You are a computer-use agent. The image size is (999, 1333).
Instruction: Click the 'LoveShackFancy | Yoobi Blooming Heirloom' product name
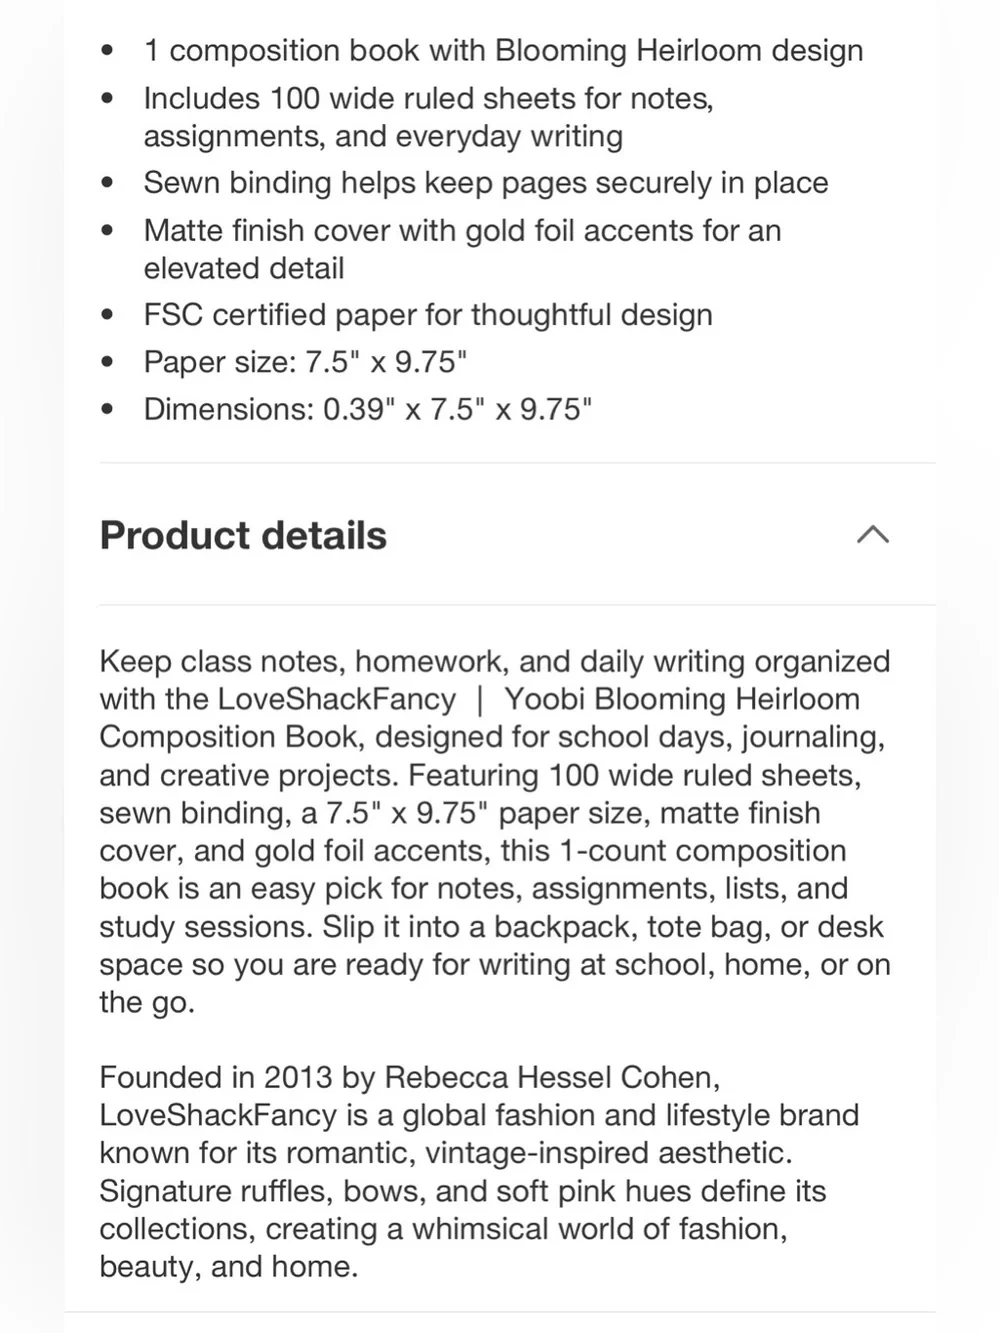pyautogui.click(x=538, y=699)
